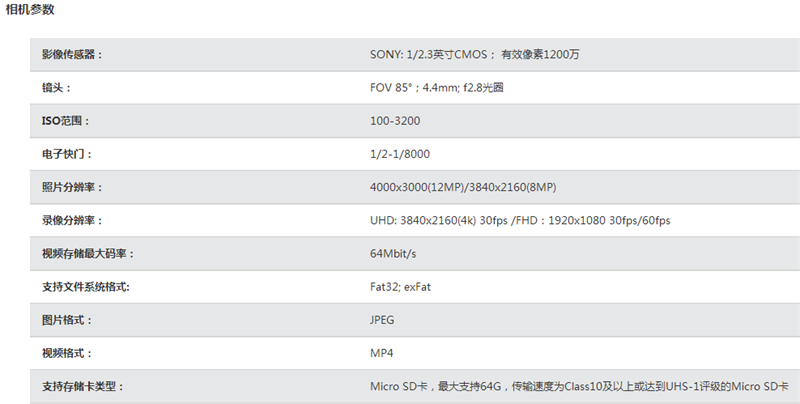Click the 相机参数 section heading
The image size is (800, 404).
click(31, 10)
